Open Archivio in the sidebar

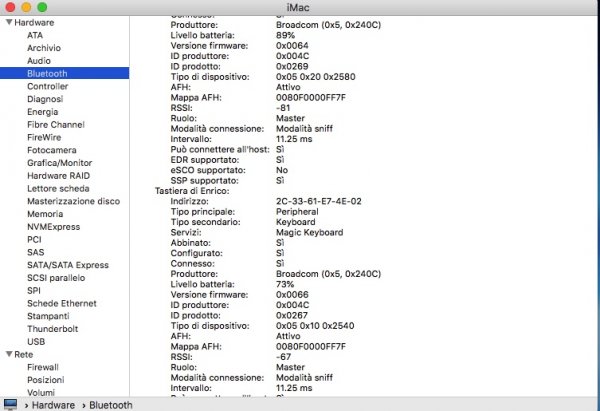44,48
